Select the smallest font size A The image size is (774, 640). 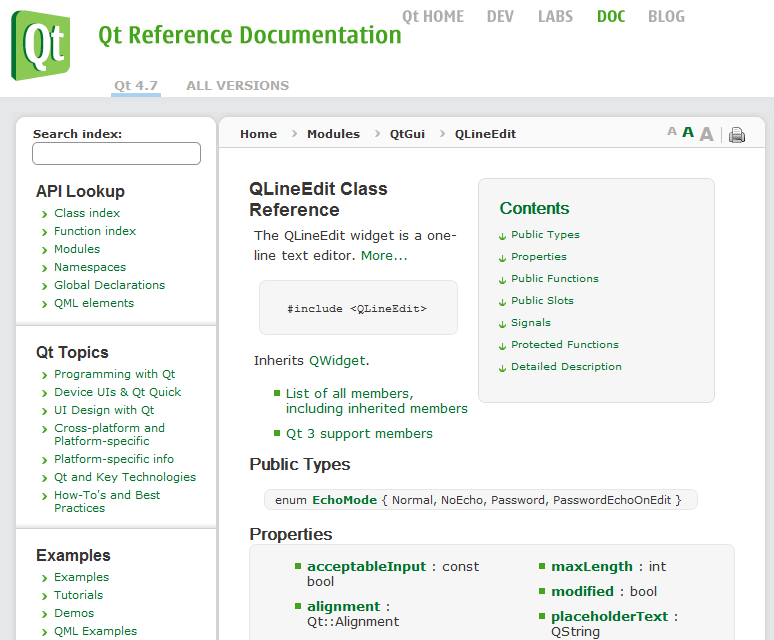click(672, 131)
